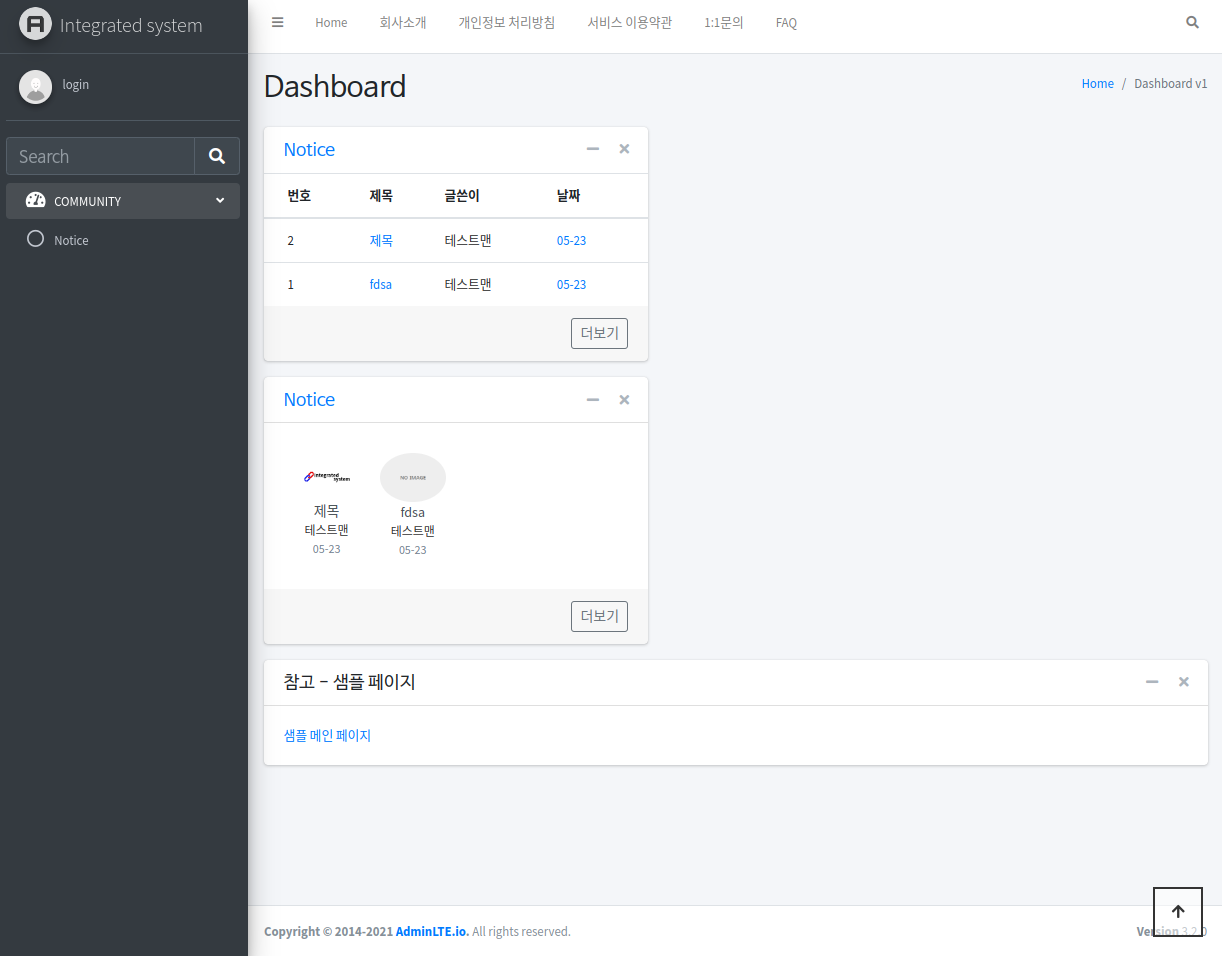Go to the FAQ menu item
Viewport: 1222px width, 956px height.
(x=786, y=22)
